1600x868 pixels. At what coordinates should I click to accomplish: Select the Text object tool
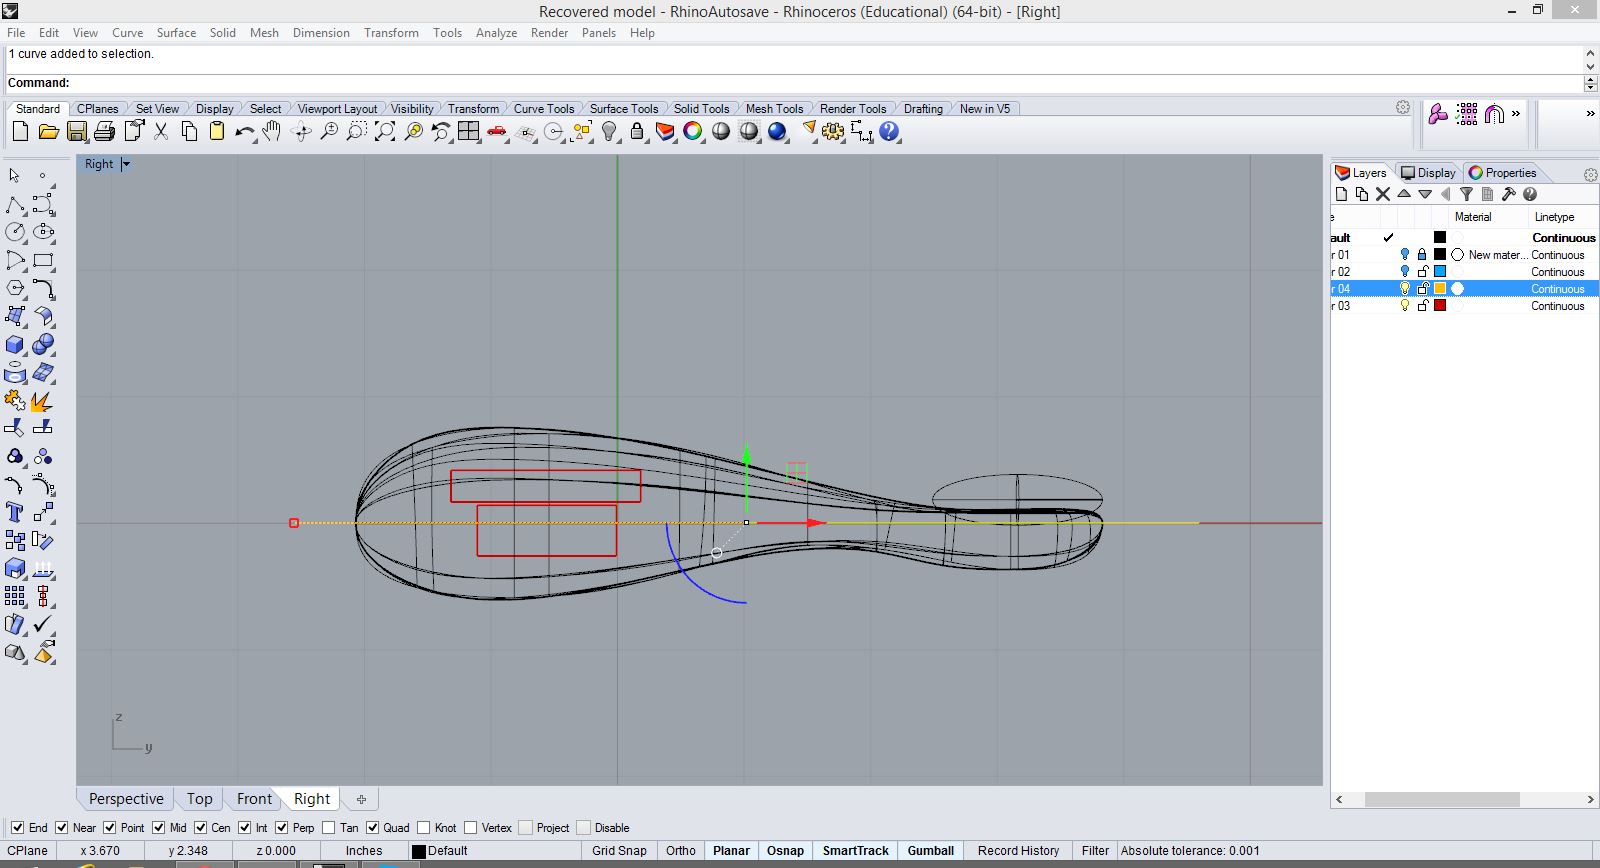coord(15,513)
